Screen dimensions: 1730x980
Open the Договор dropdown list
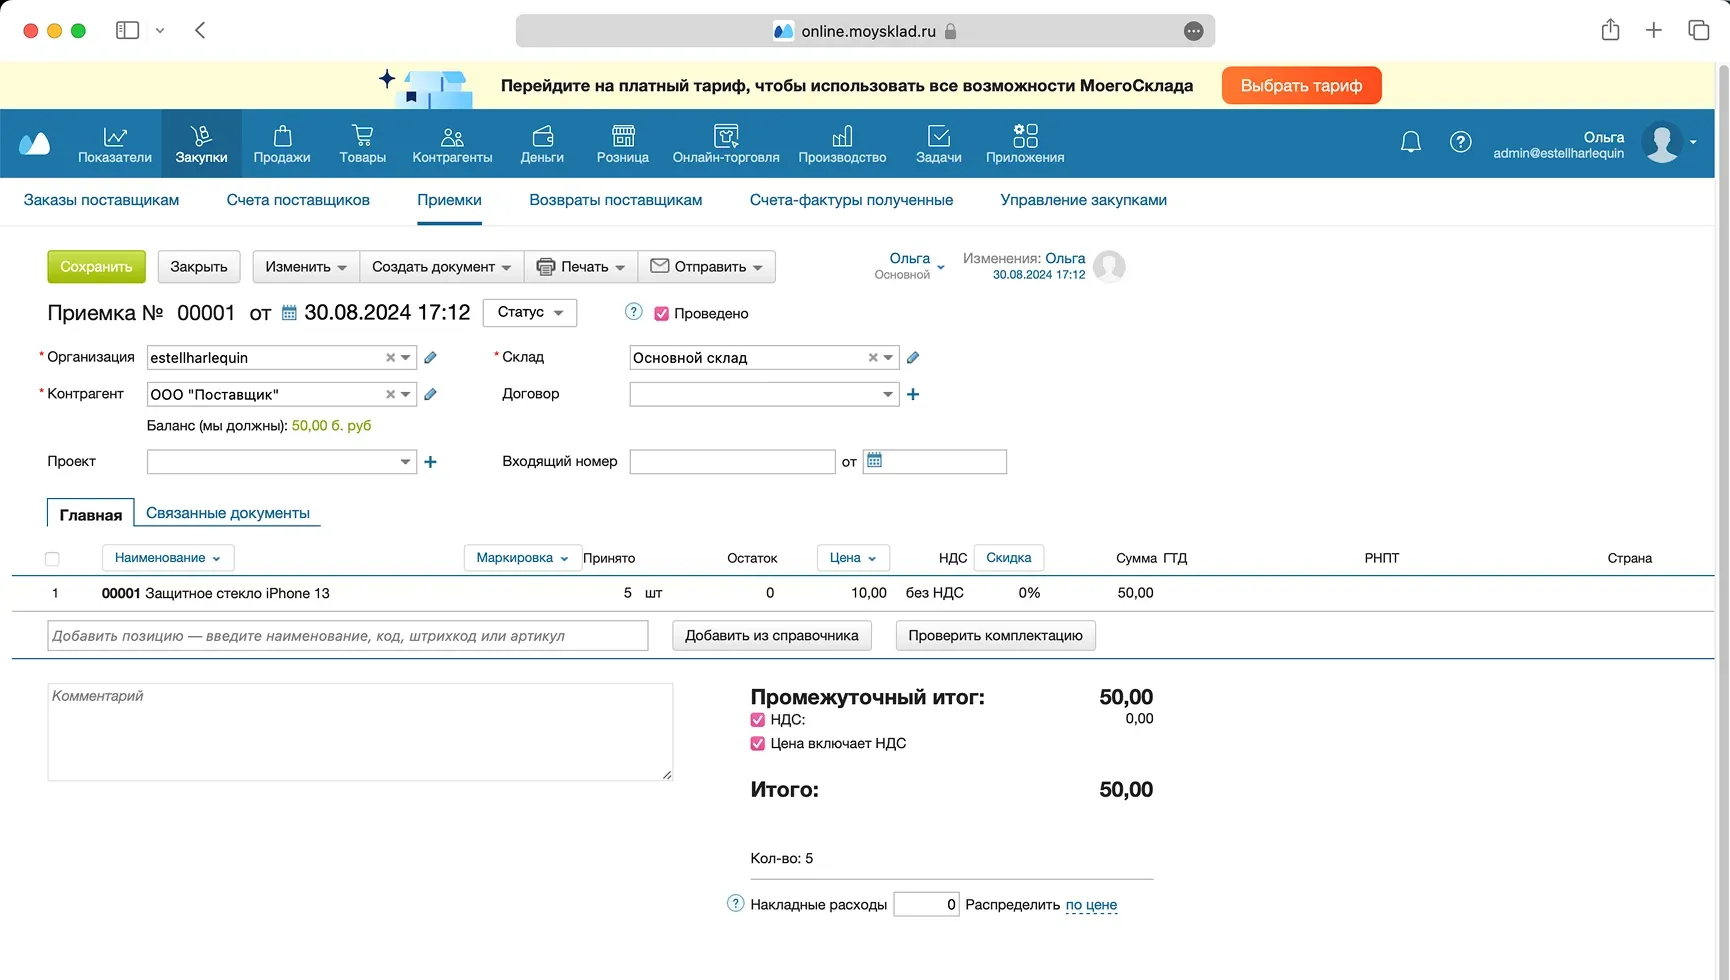click(887, 394)
